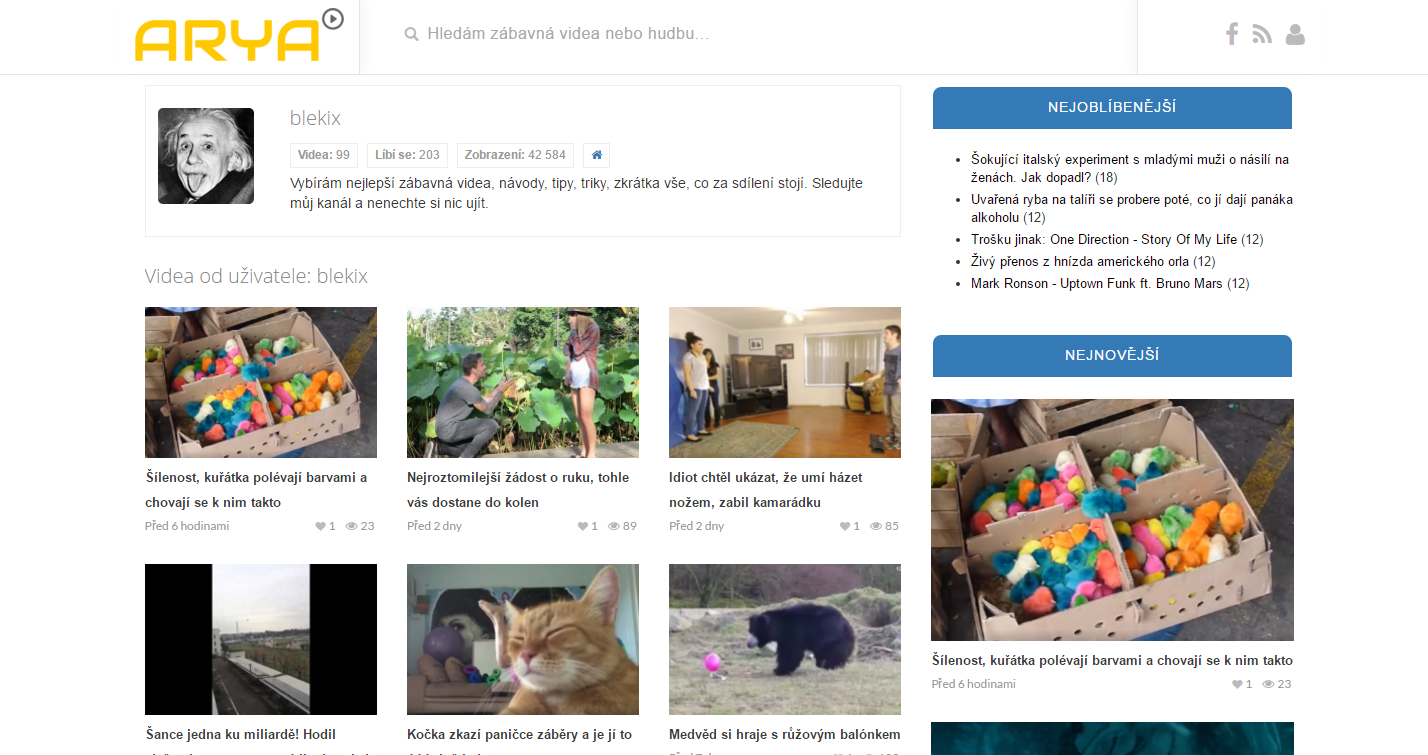Open the Nejnovější tab header
This screenshot has height=755, width=1428.
[1112, 356]
